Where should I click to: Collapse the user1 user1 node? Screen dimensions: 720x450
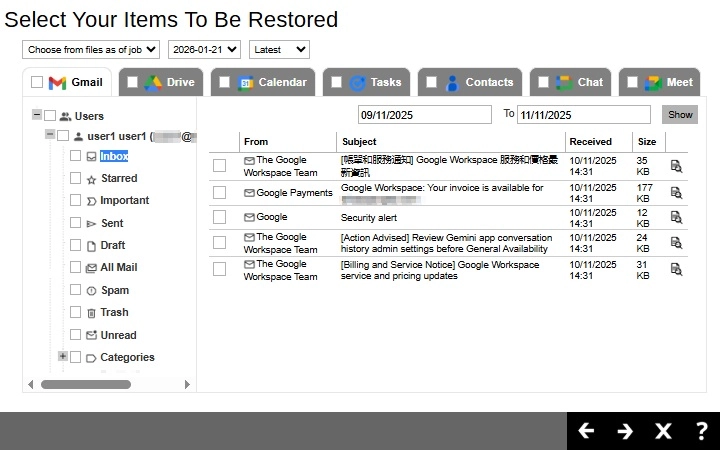pos(50,134)
